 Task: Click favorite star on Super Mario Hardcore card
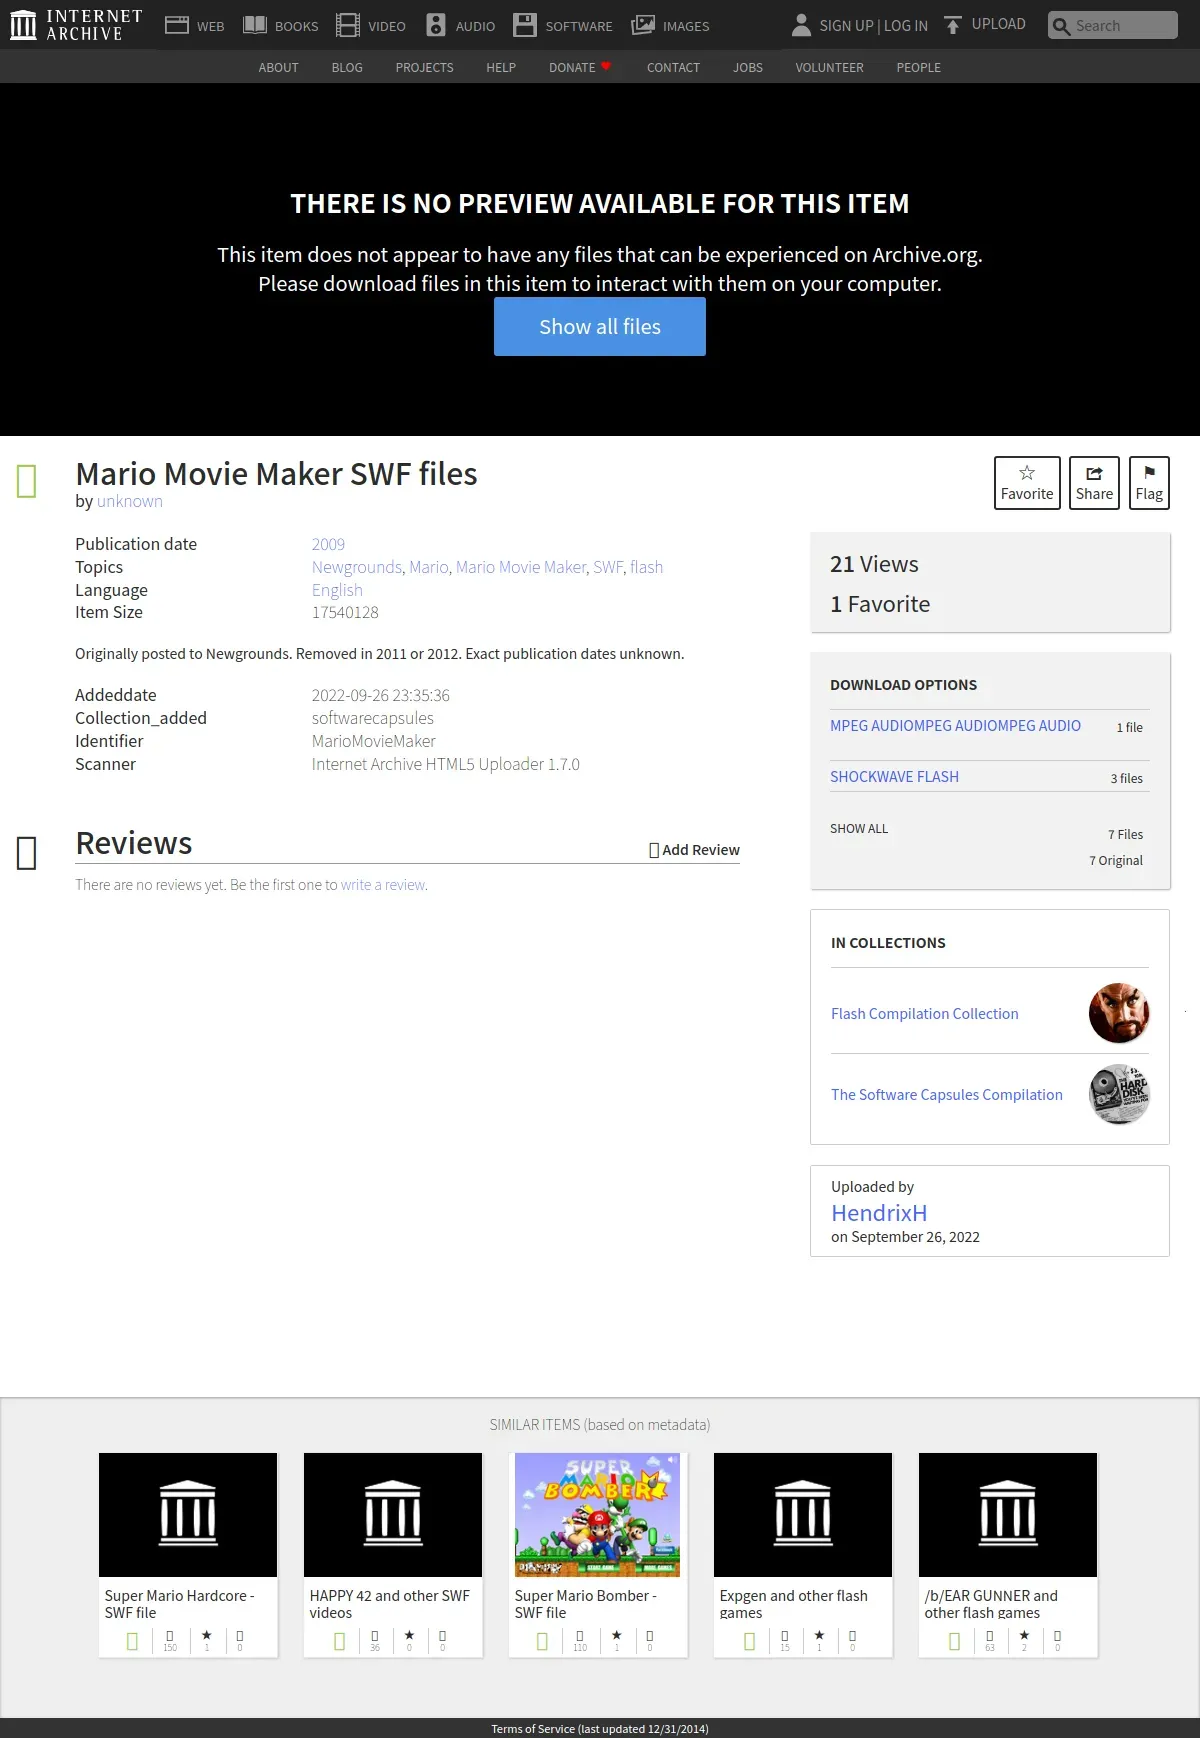[207, 1636]
